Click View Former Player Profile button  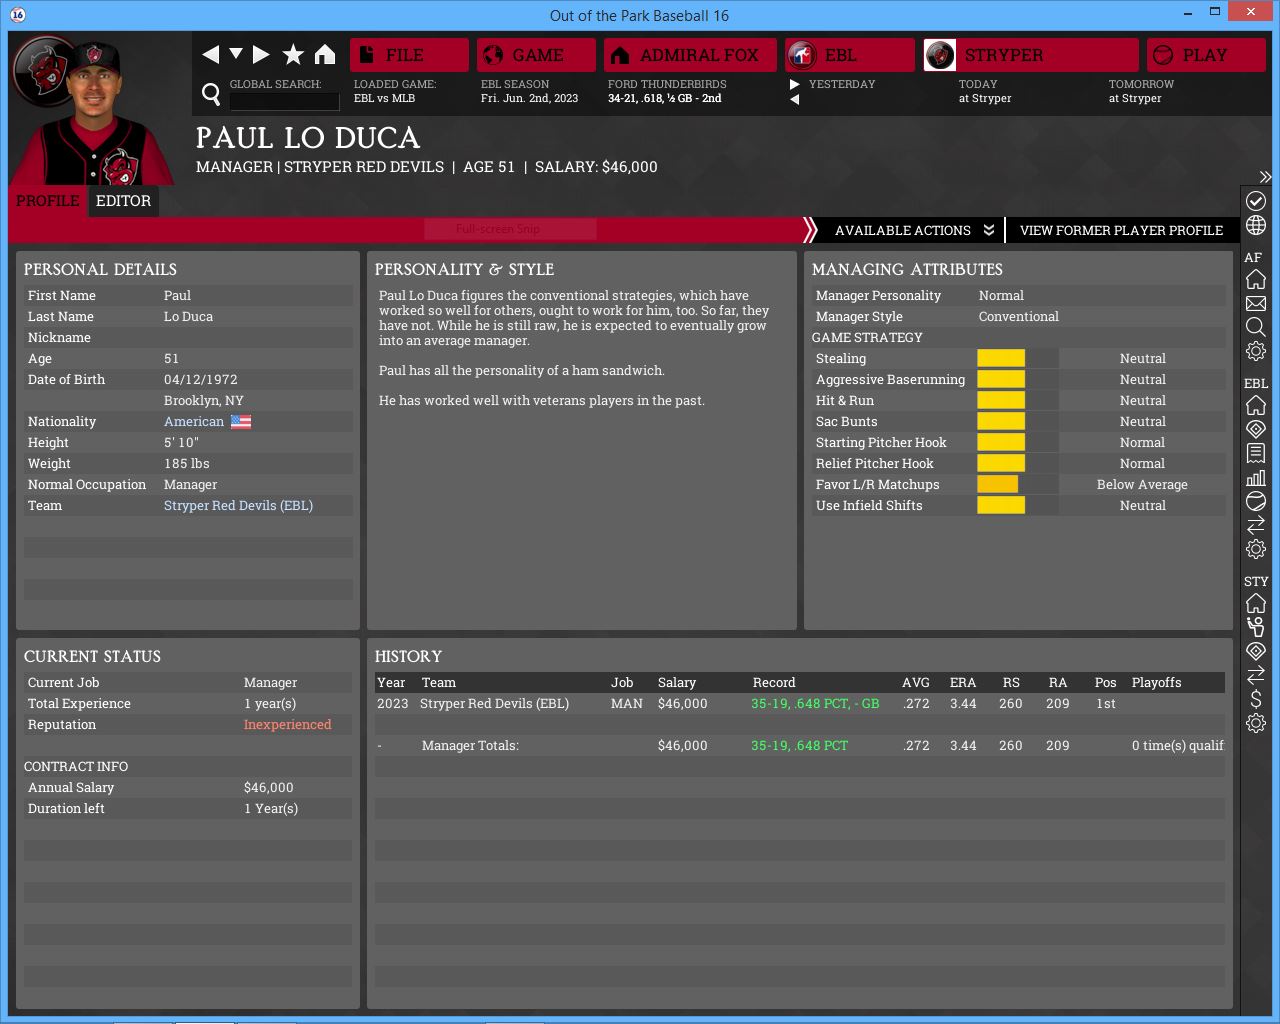click(x=1121, y=230)
